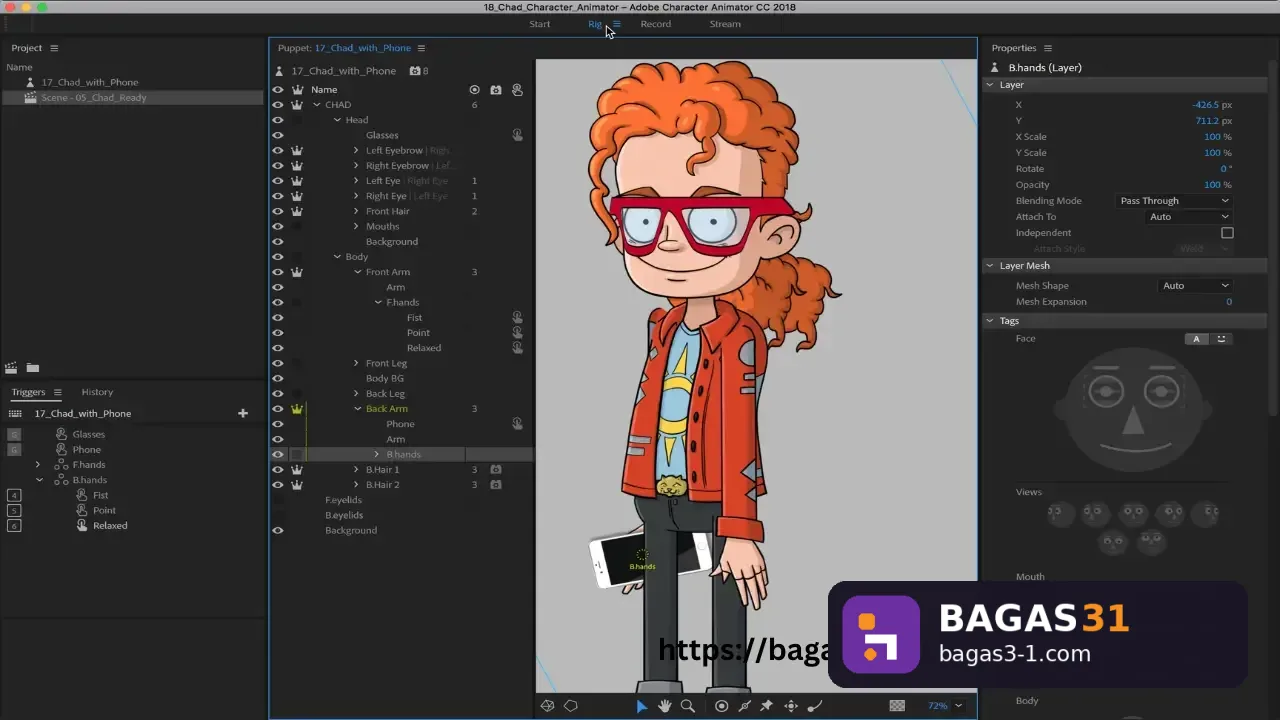Toggle visibility of Mouths layer

coord(278,226)
